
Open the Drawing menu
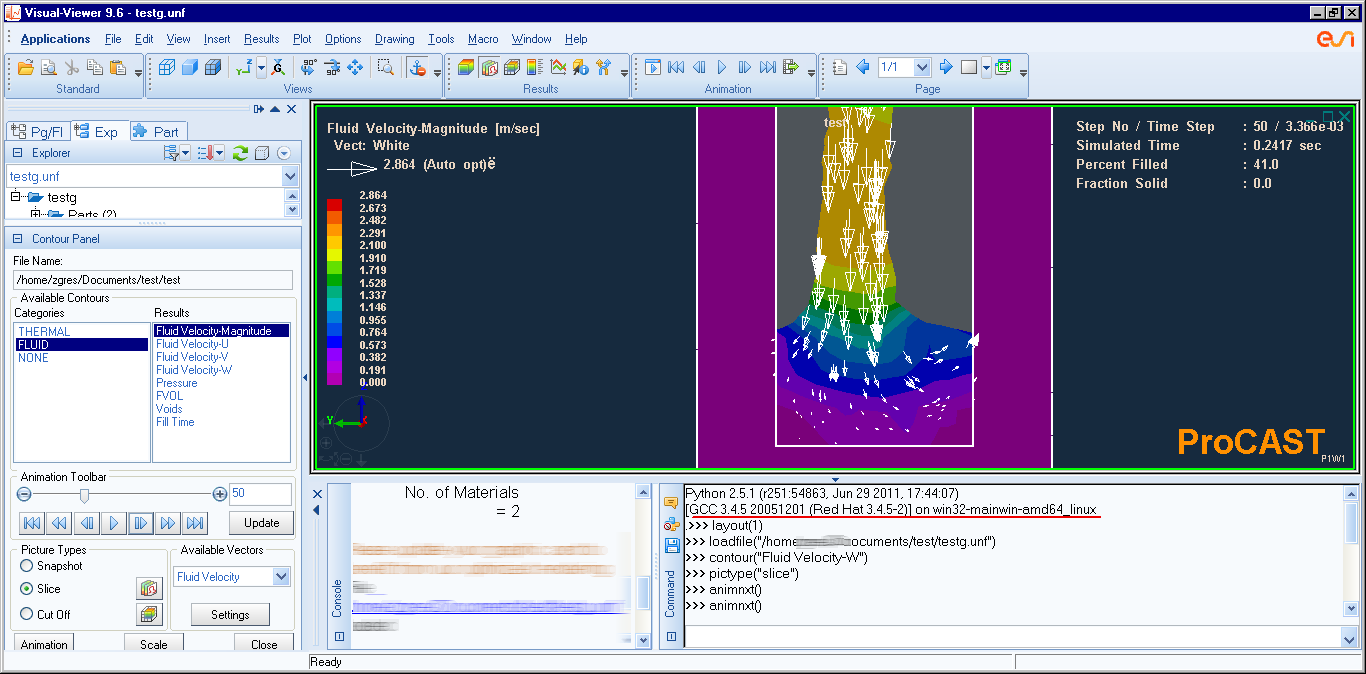395,39
